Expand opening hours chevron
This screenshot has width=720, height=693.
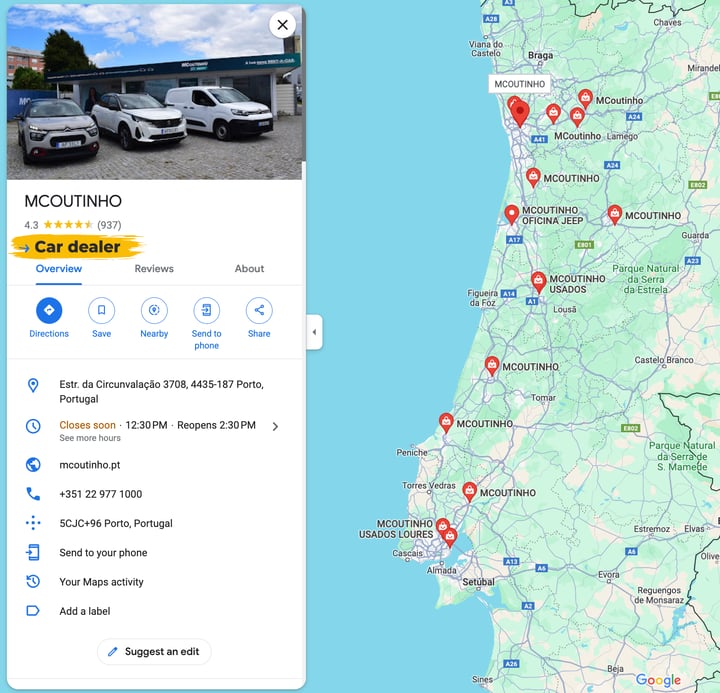275,427
